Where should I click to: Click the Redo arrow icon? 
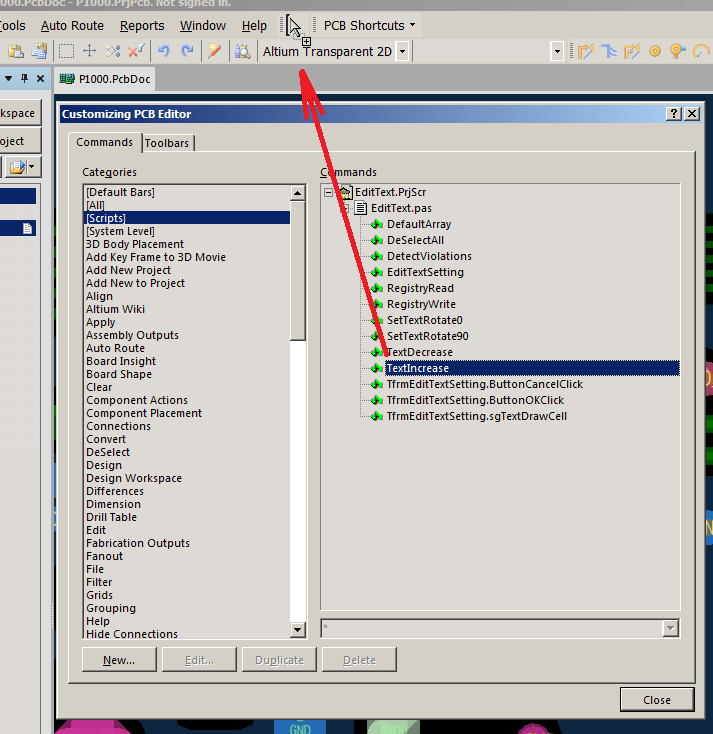click(187, 51)
